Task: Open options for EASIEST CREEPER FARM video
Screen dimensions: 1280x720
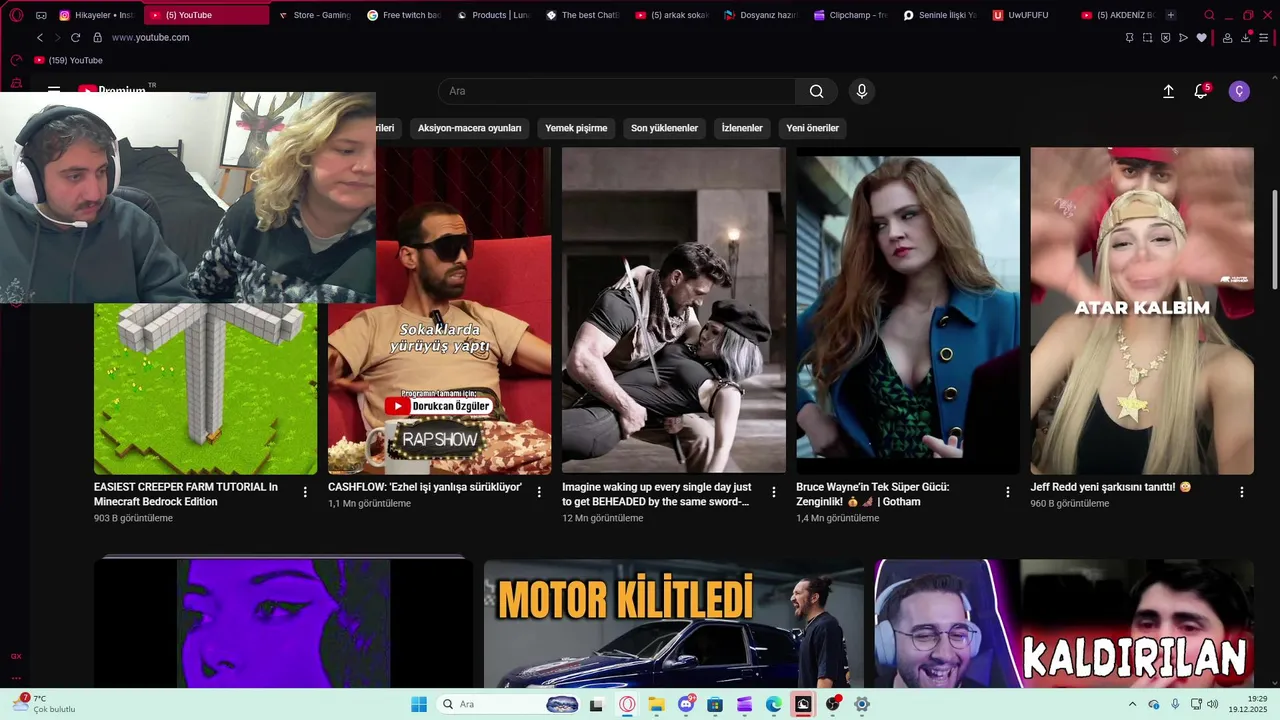Action: 305,492
